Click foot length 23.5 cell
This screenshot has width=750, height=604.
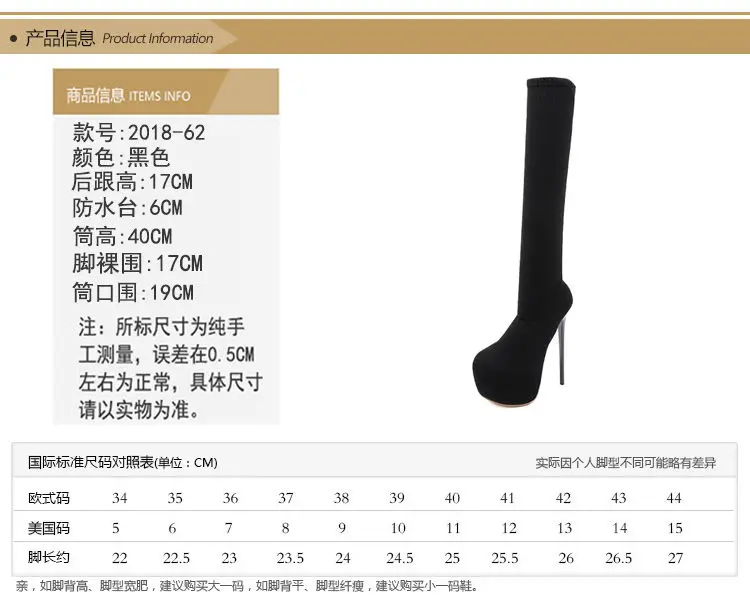pyautogui.click(x=290, y=558)
